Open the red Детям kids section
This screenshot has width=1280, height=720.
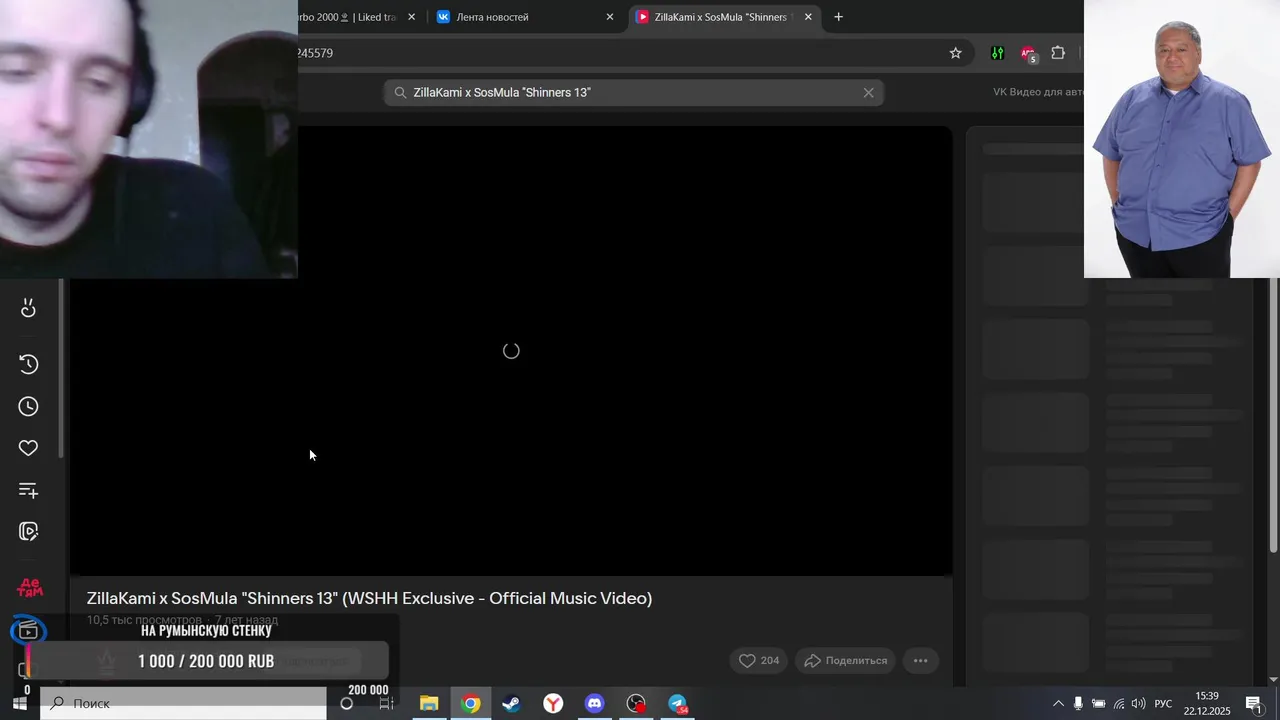29,588
